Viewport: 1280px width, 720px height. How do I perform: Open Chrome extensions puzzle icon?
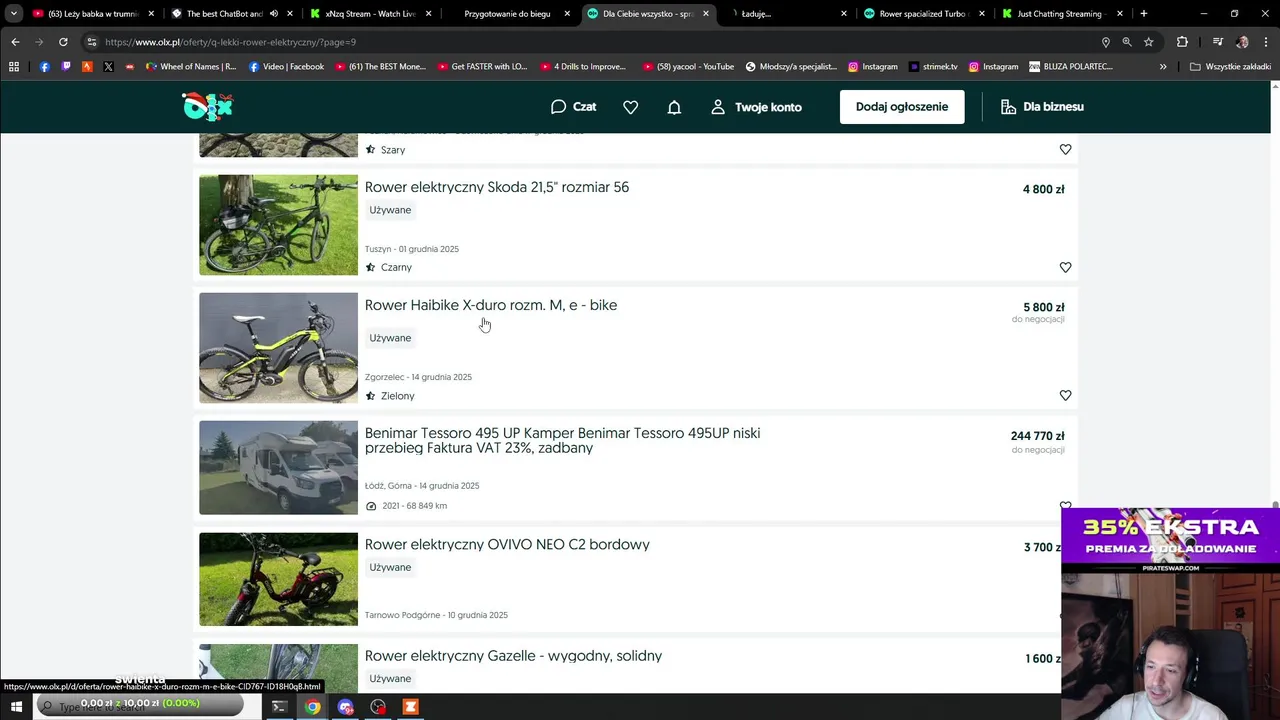coord(1182,42)
